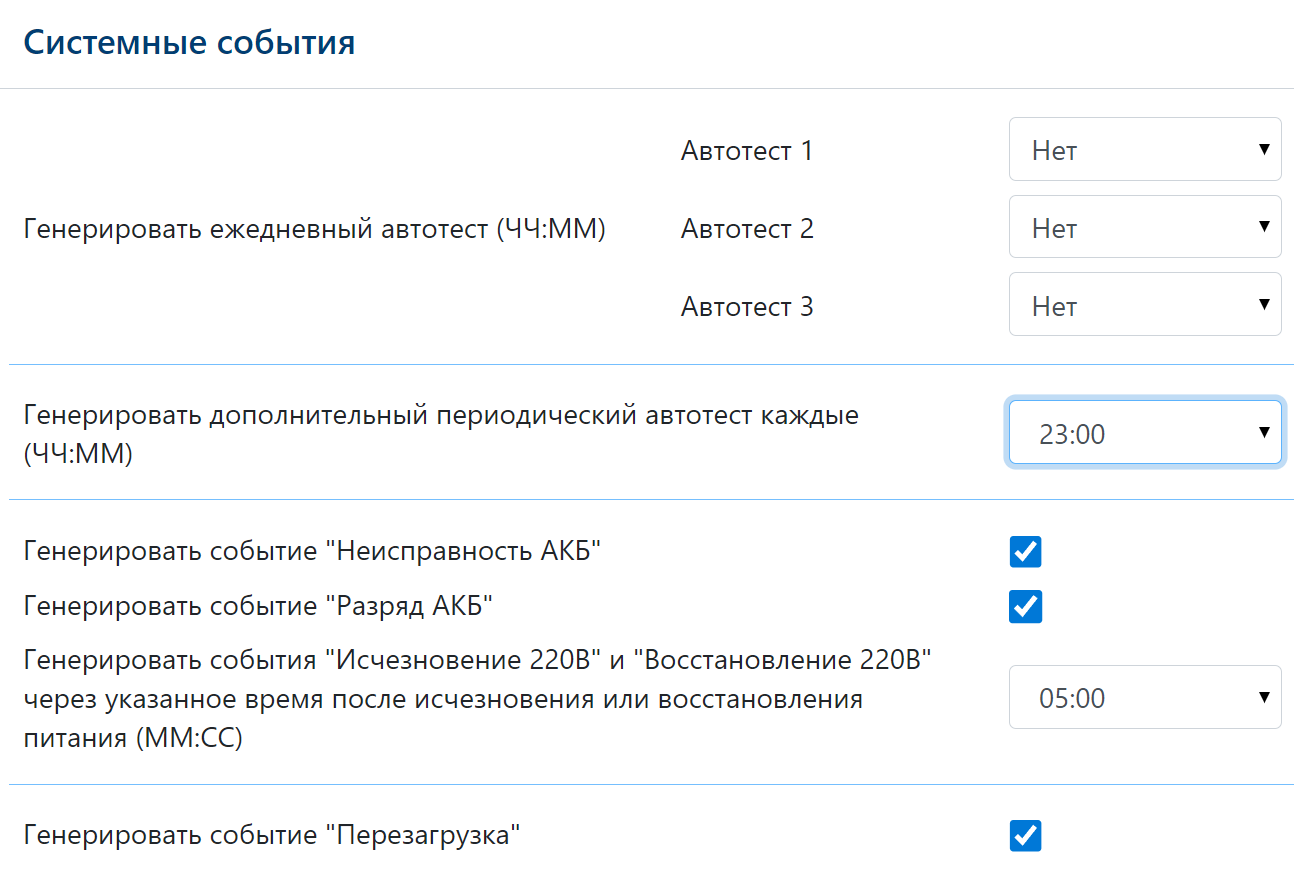The image size is (1294, 880).
Task: Click the label "Генерировать событие Перезагрузка"
Action: [272, 835]
